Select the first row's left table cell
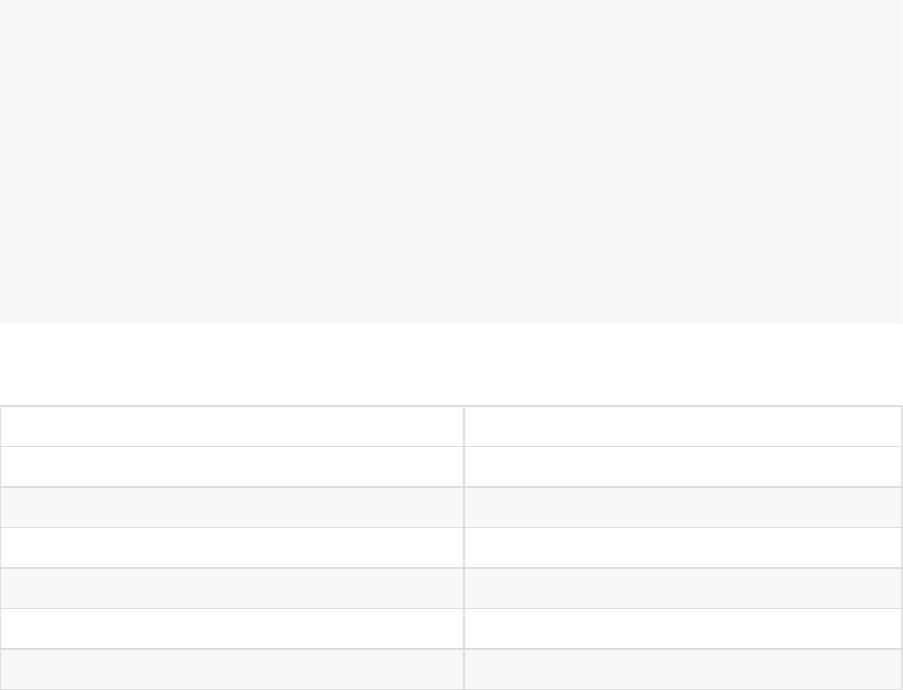The width and height of the screenshot is (903, 690). click(x=232, y=426)
